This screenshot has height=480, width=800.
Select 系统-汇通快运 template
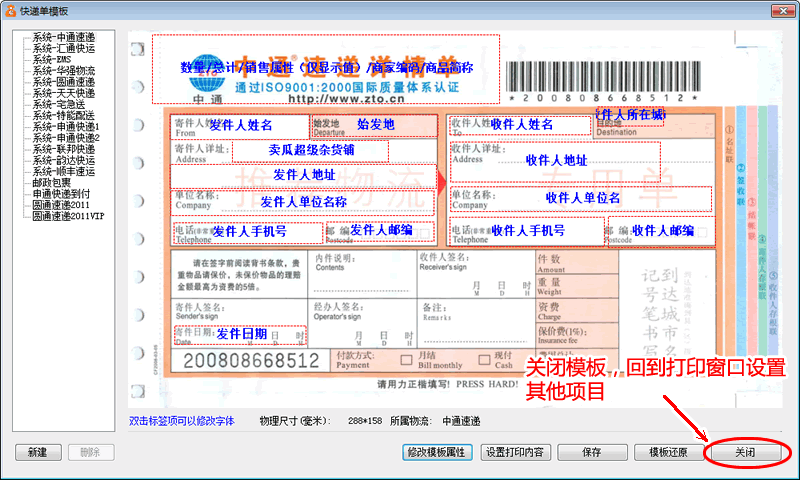[63, 48]
